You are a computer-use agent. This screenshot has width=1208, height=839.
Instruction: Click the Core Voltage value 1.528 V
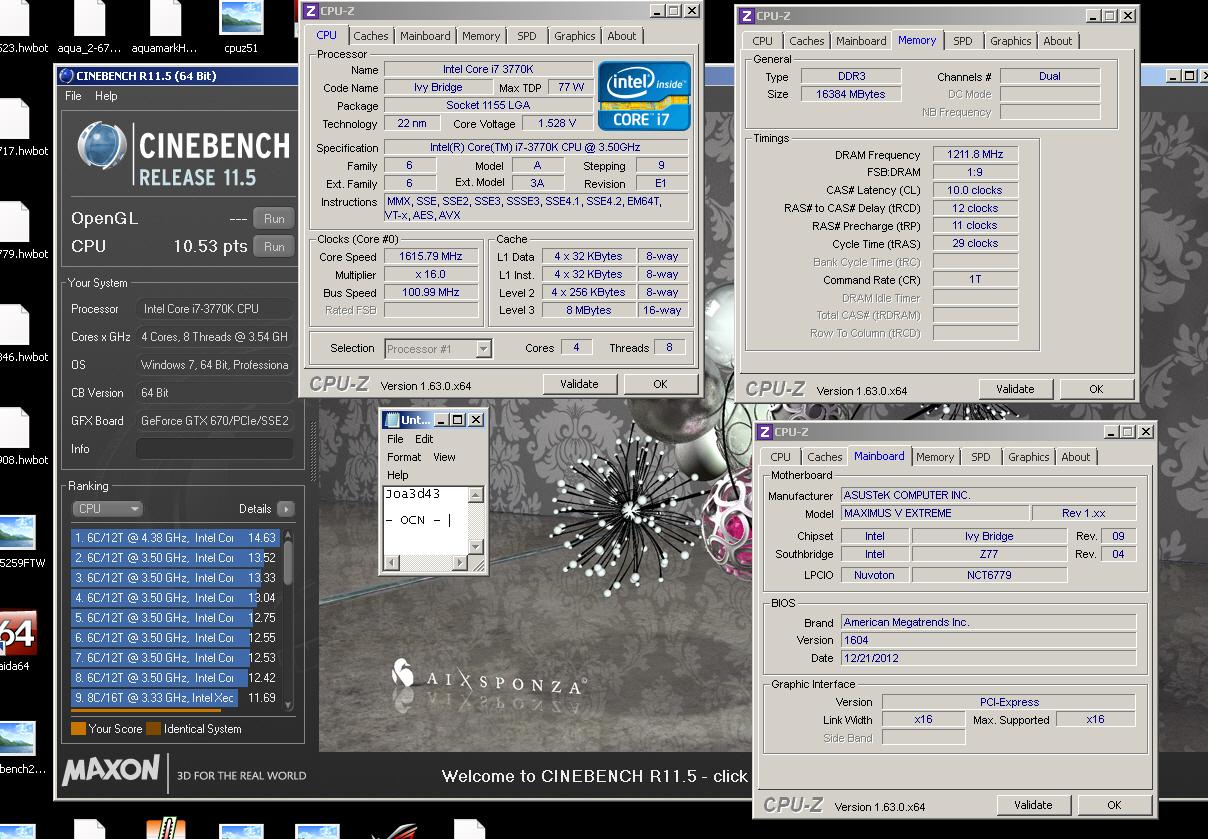557,124
